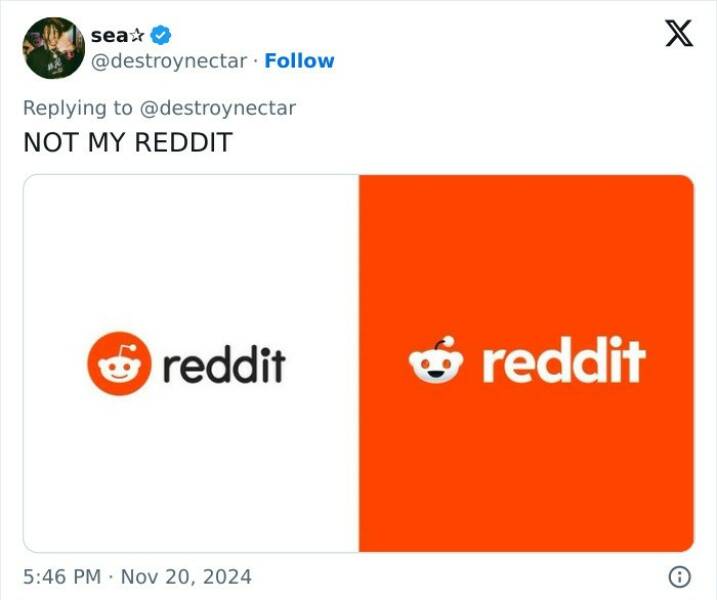The width and height of the screenshot is (717, 600).
Task: Click the info circle icon beside the date
Action: pyautogui.click(x=680, y=577)
